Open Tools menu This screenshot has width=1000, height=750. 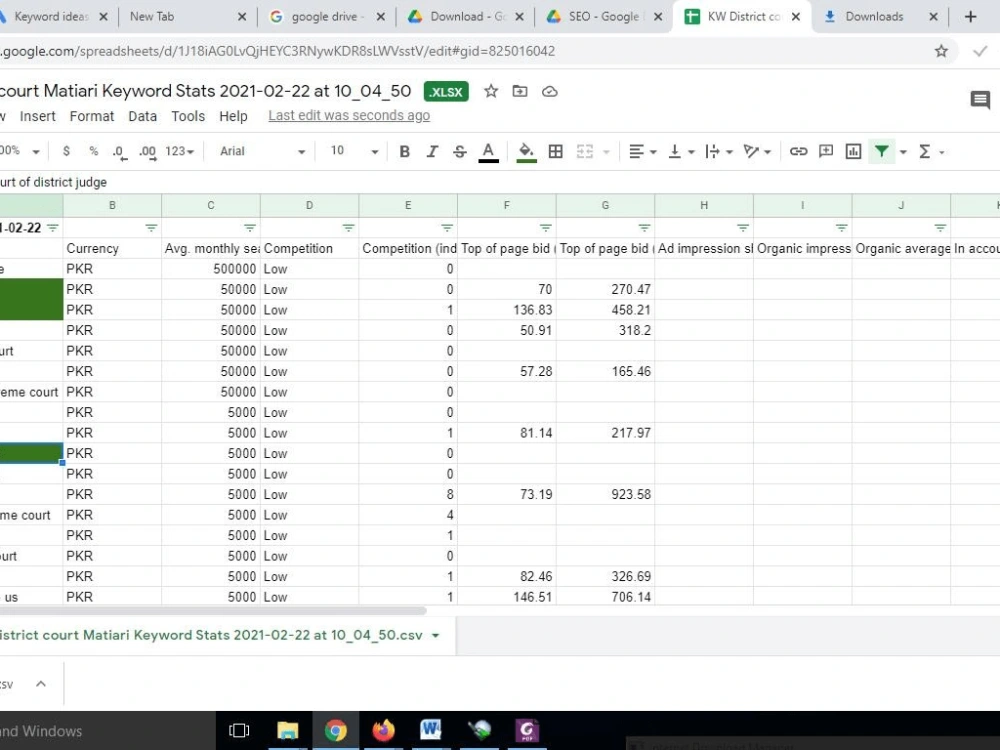pos(188,116)
